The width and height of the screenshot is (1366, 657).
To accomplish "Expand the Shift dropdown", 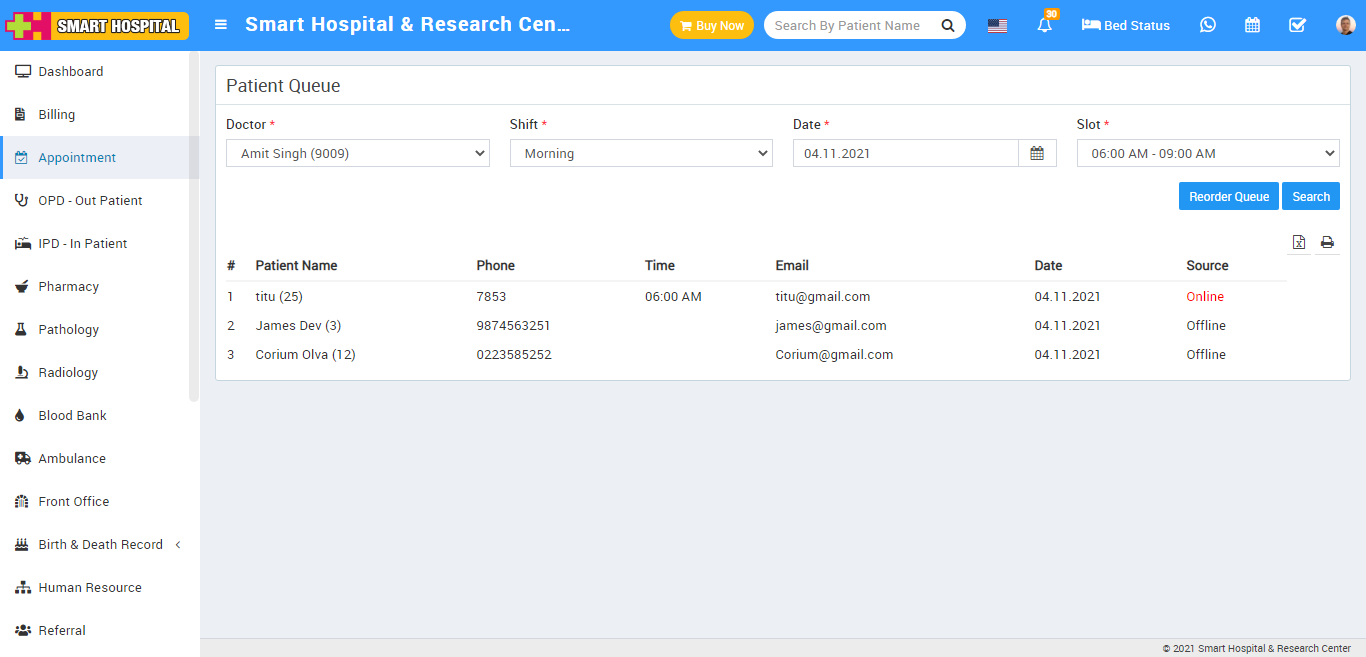I will pyautogui.click(x=641, y=153).
